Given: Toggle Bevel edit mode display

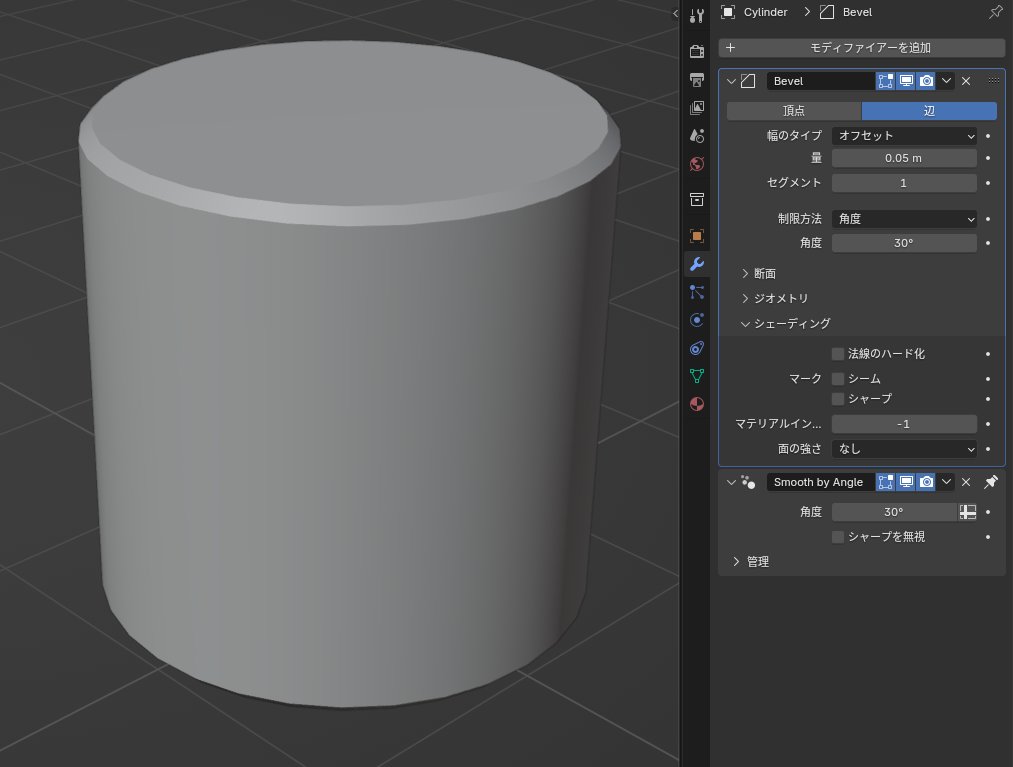Looking at the screenshot, I should (x=886, y=81).
